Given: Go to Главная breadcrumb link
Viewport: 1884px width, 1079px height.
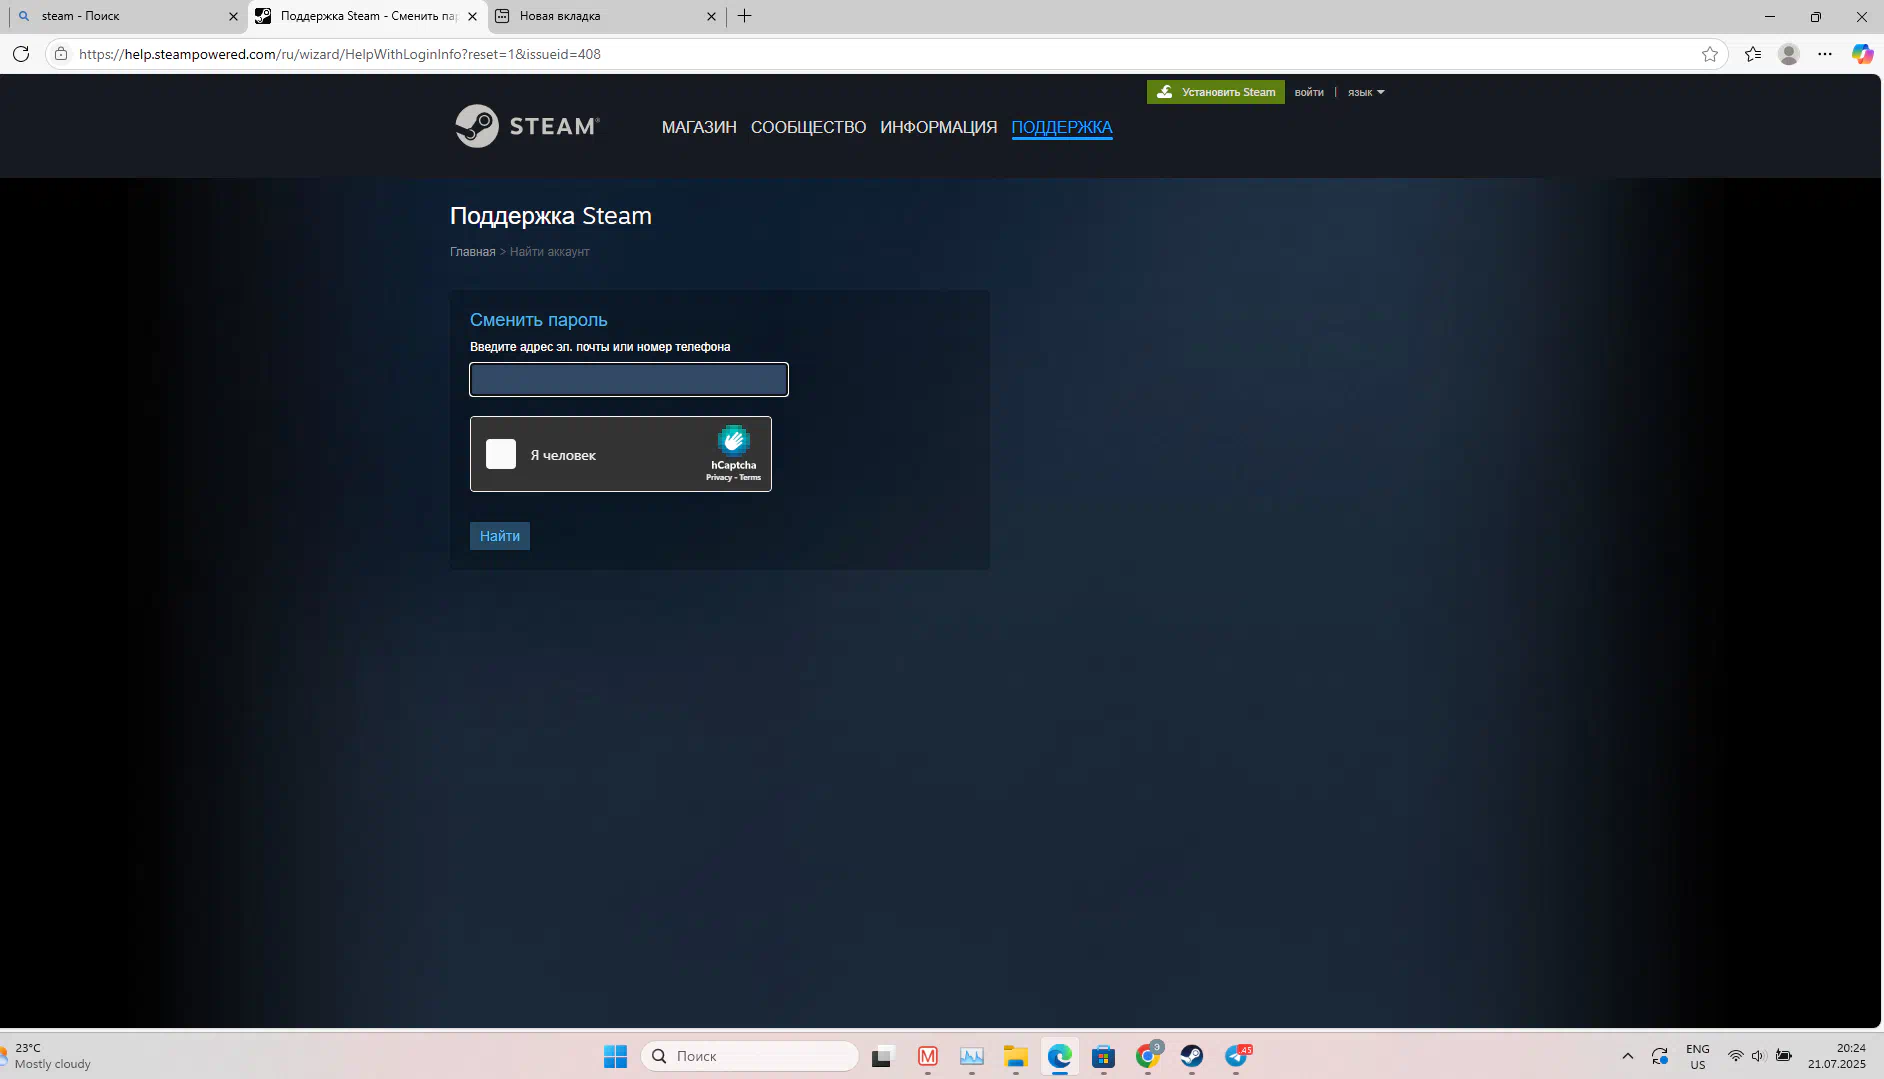Looking at the screenshot, I should click(x=472, y=252).
